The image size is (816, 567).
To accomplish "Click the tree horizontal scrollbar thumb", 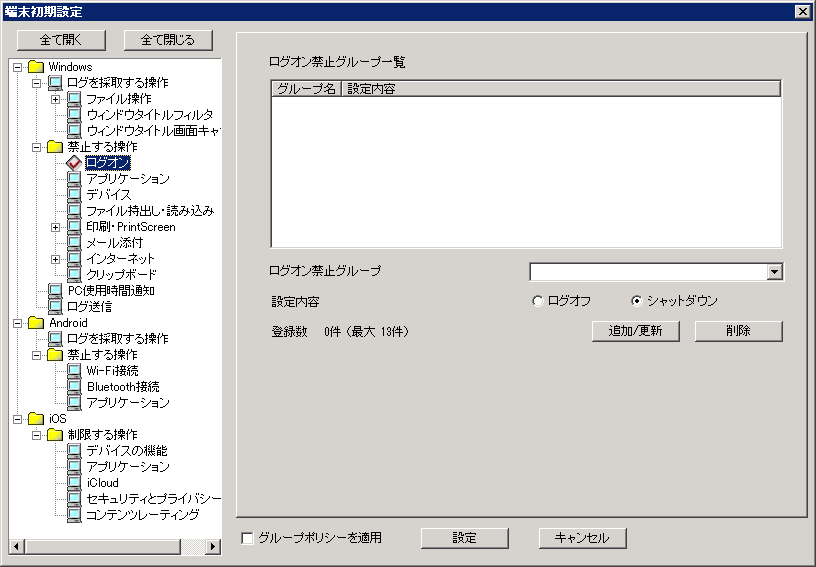I will click(x=103, y=546).
